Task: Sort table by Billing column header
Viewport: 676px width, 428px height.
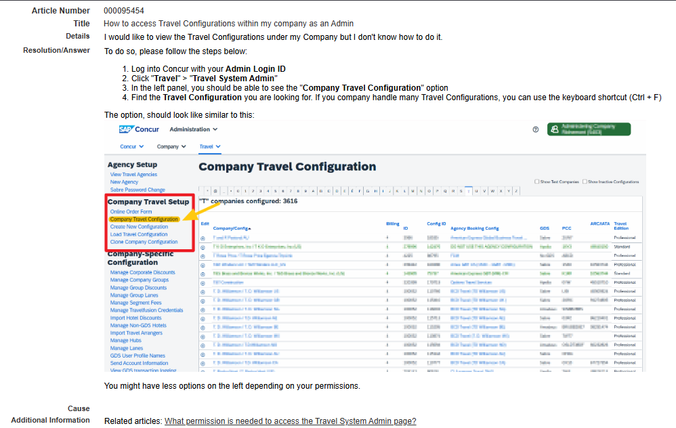Action: coord(392,224)
